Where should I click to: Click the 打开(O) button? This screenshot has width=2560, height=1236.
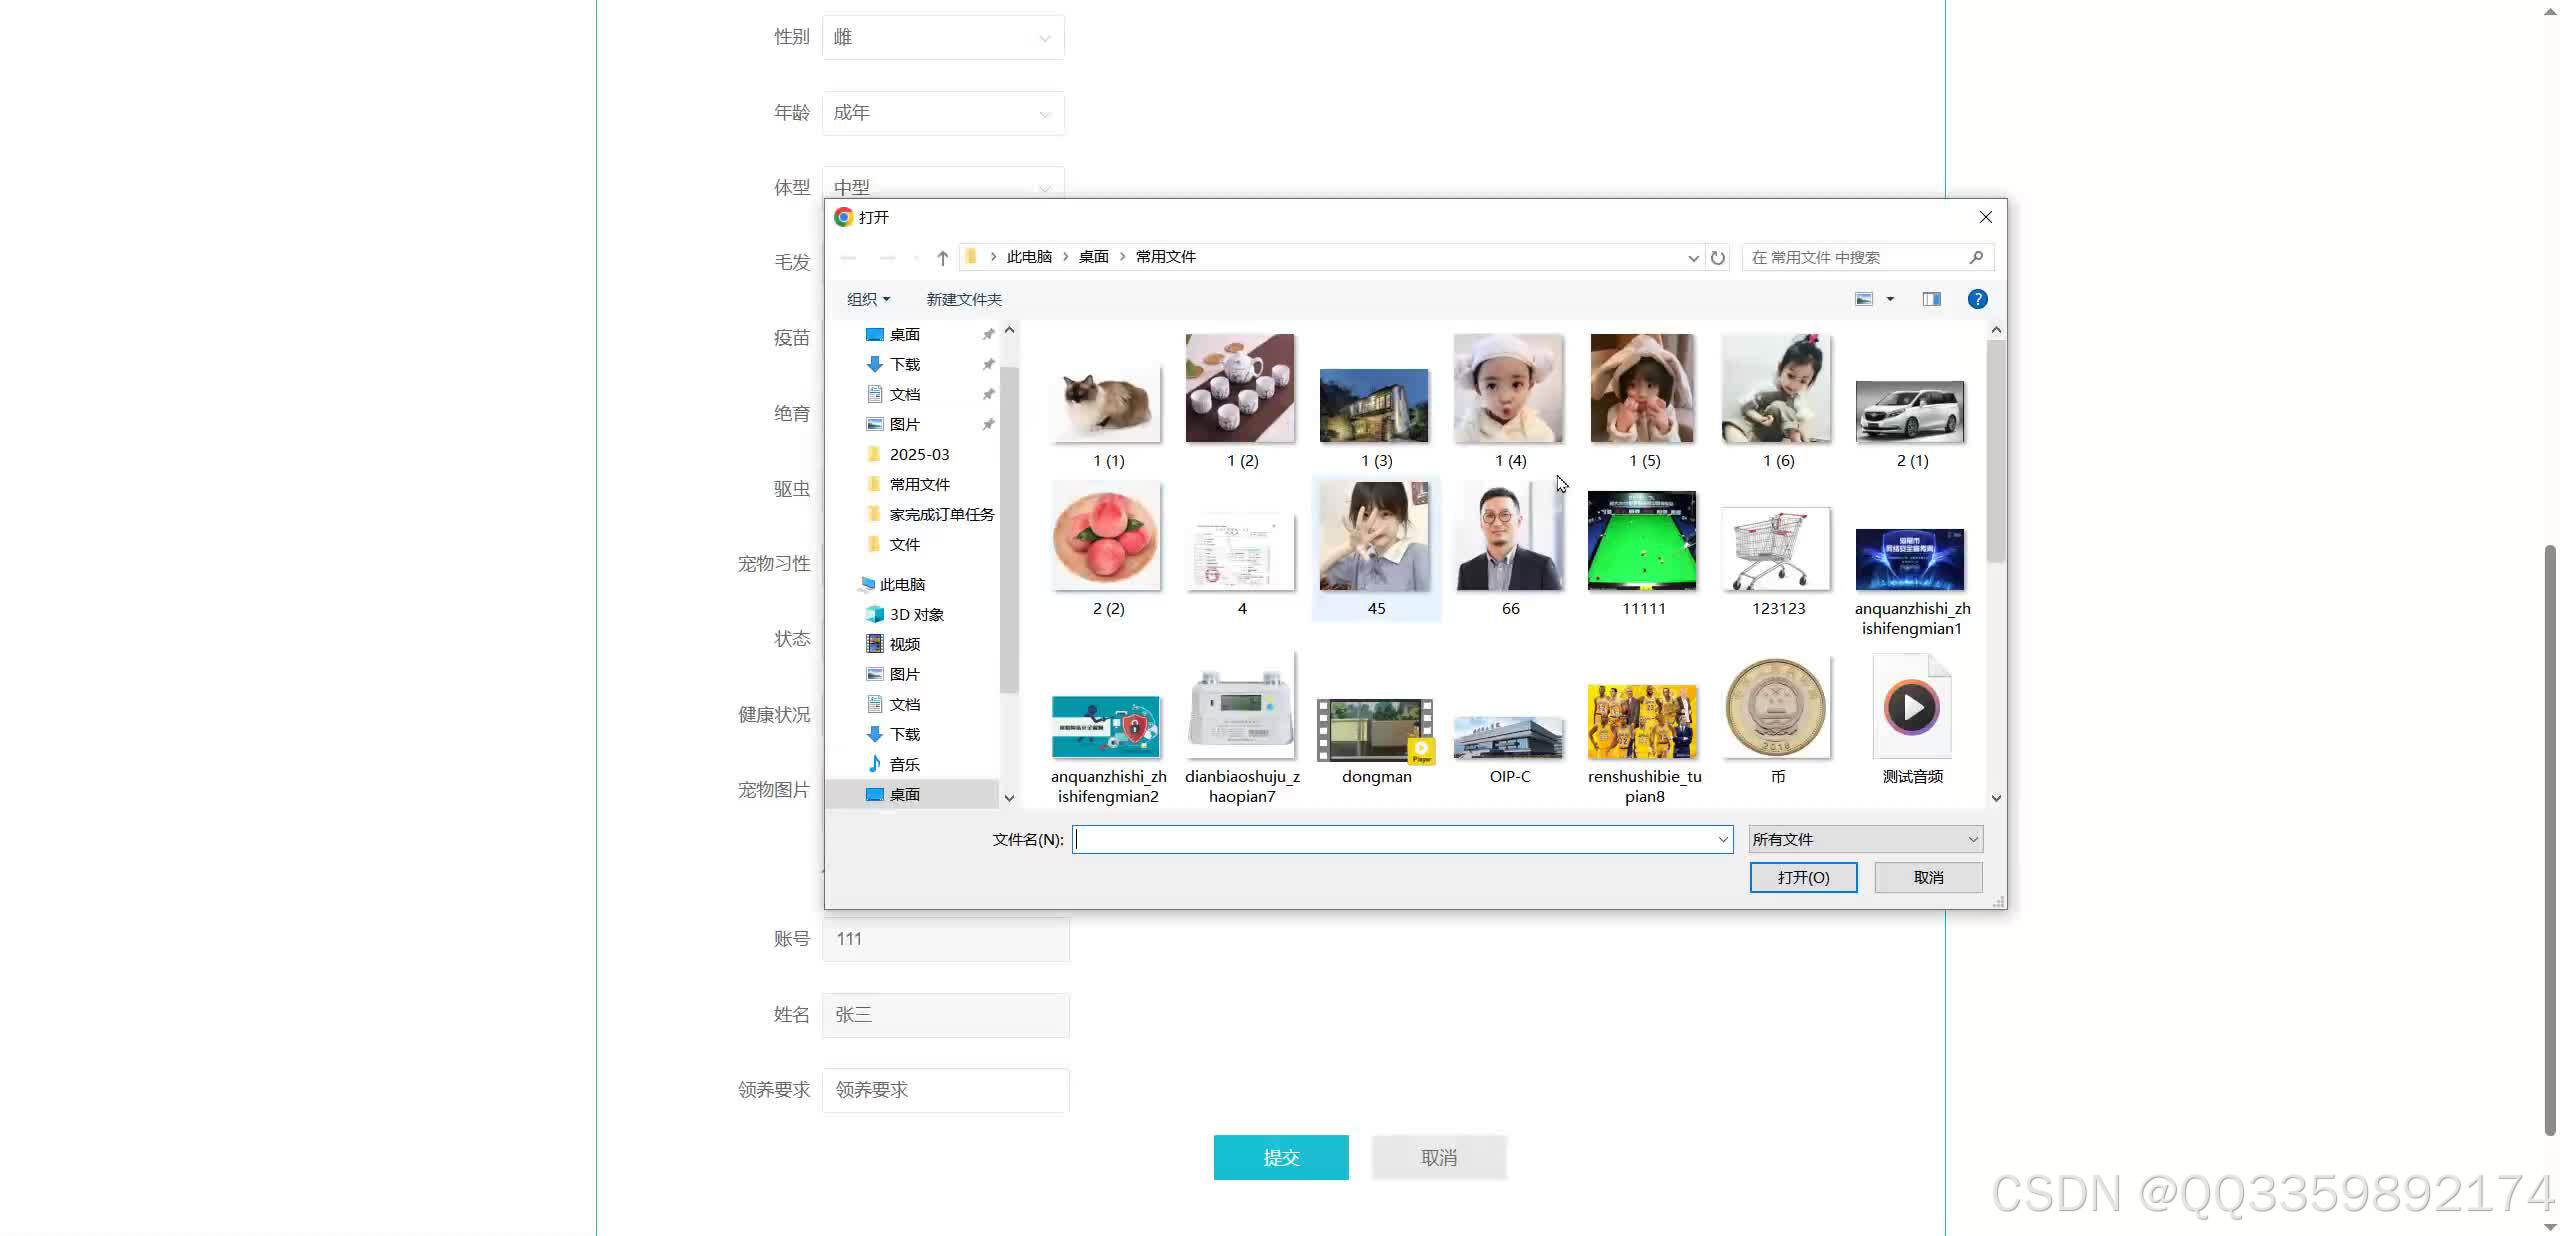point(1802,877)
